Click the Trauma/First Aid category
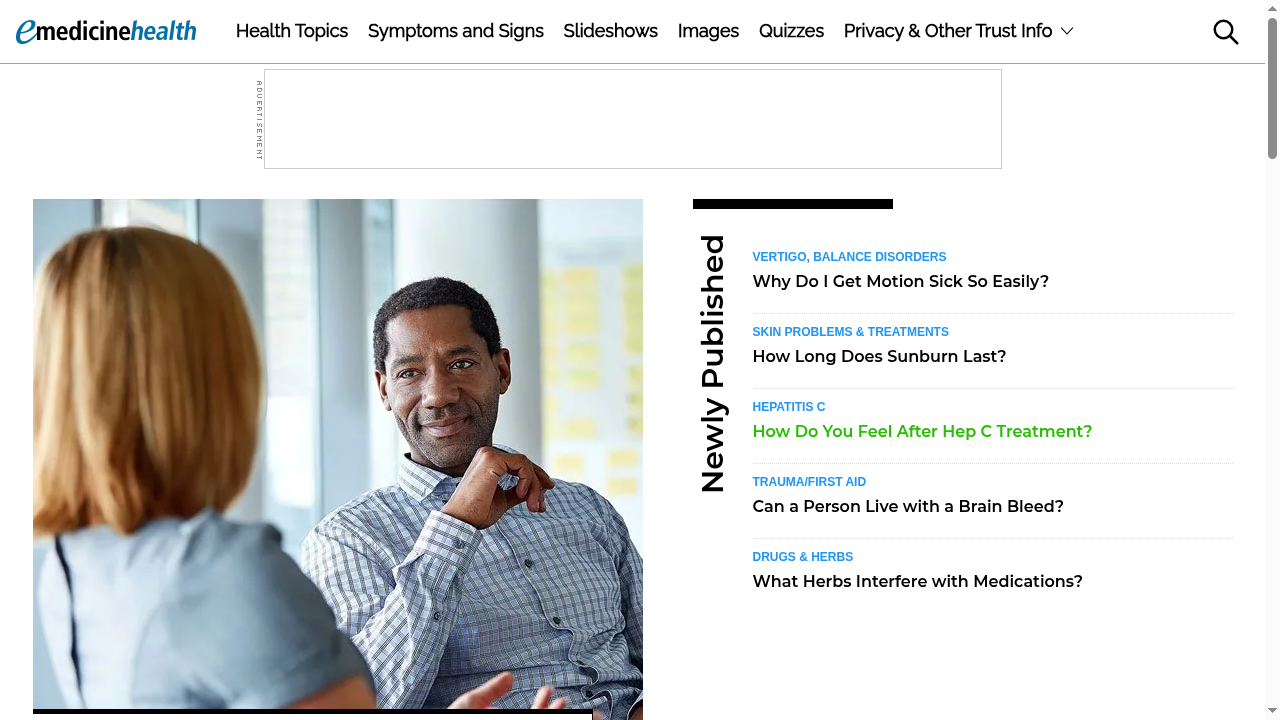1280x720 pixels. coord(809,482)
